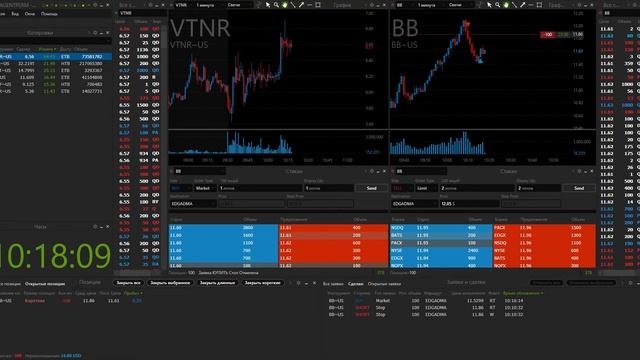Open BB chart style dropdown 'Свечи'
The width and height of the screenshot is (640, 360).
(461, 5)
